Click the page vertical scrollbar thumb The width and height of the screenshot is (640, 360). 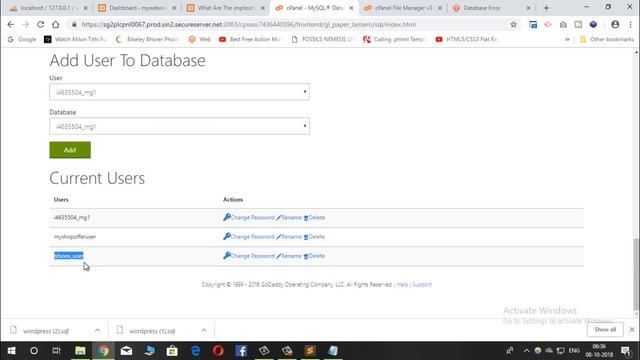click(x=636, y=274)
